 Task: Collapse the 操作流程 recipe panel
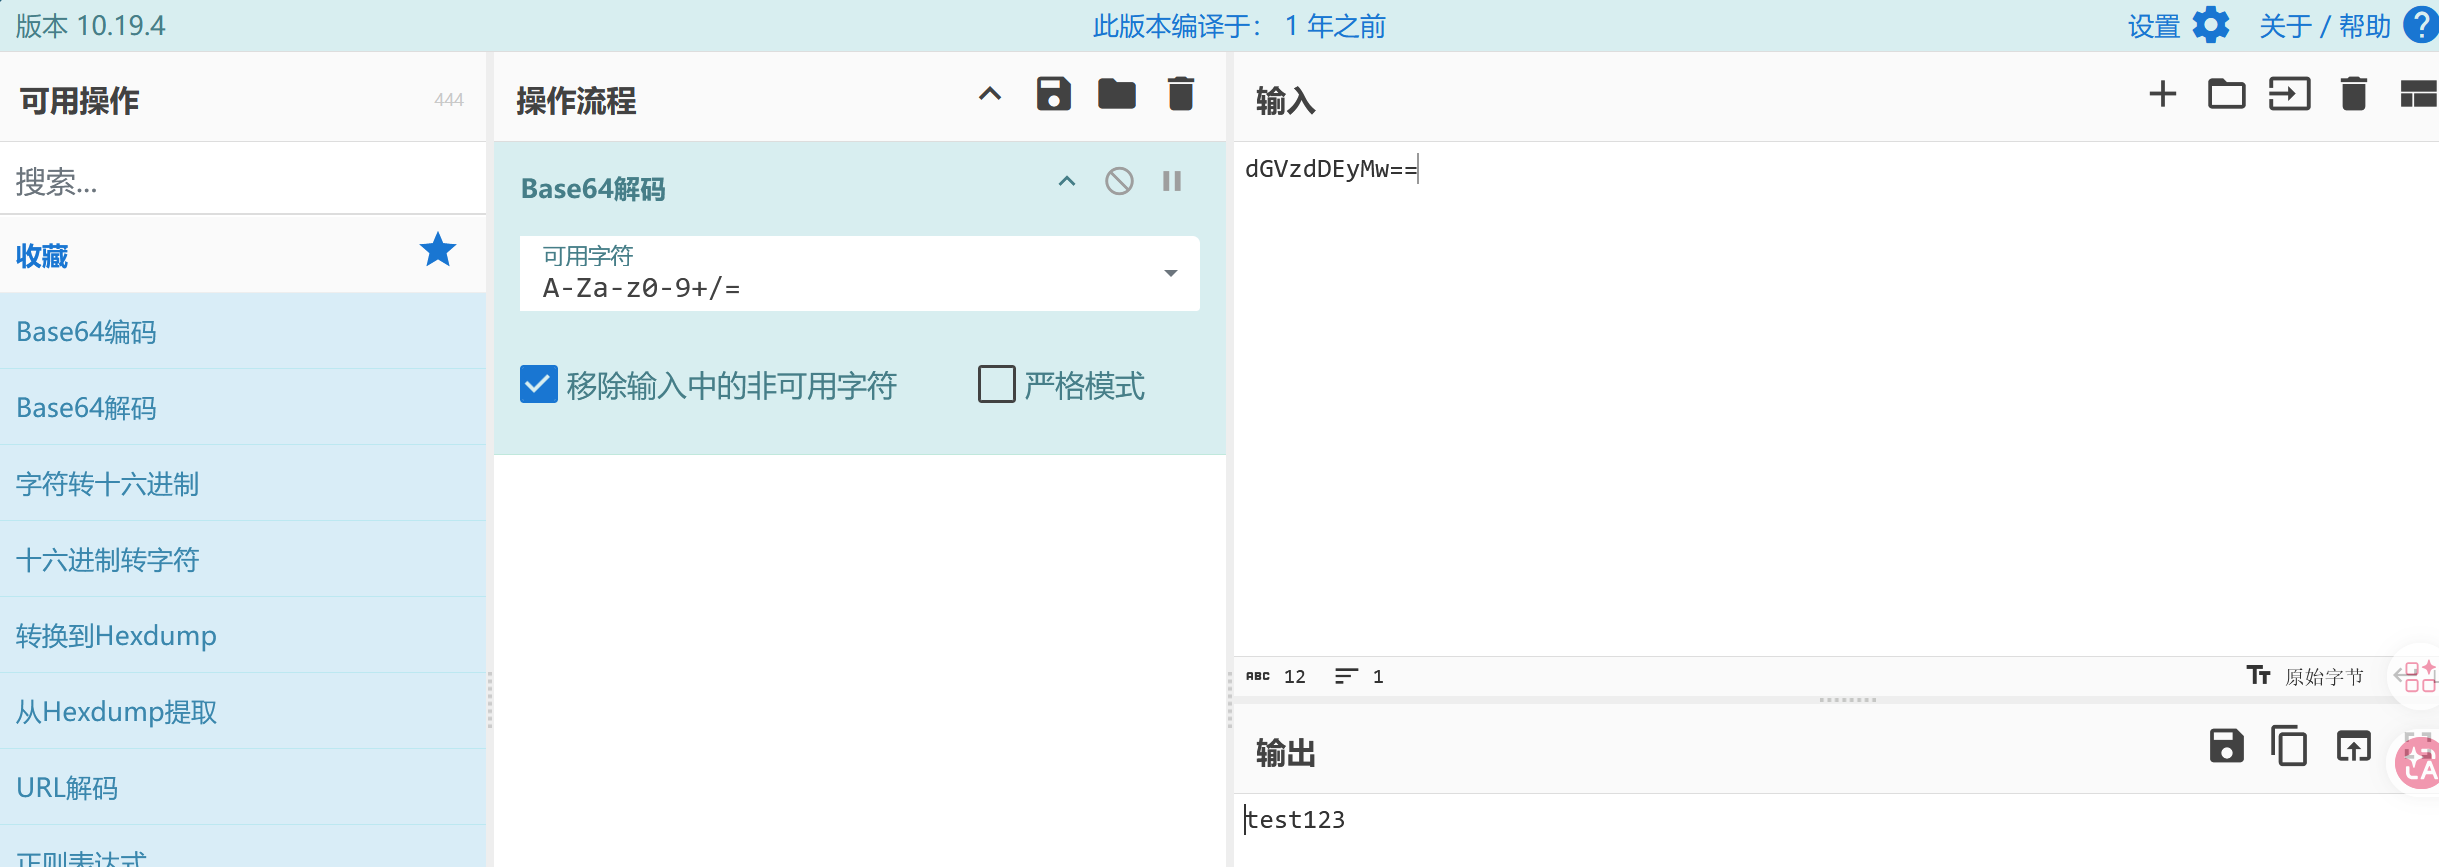pyautogui.click(x=989, y=94)
